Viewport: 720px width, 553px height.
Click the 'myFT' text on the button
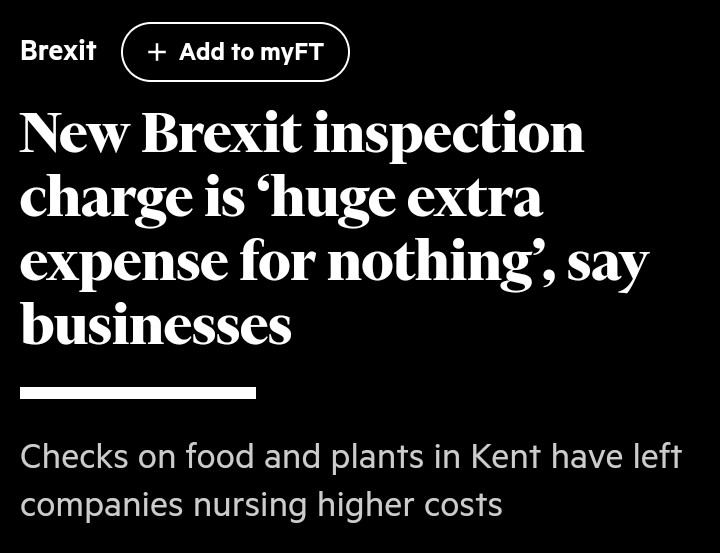[292, 52]
